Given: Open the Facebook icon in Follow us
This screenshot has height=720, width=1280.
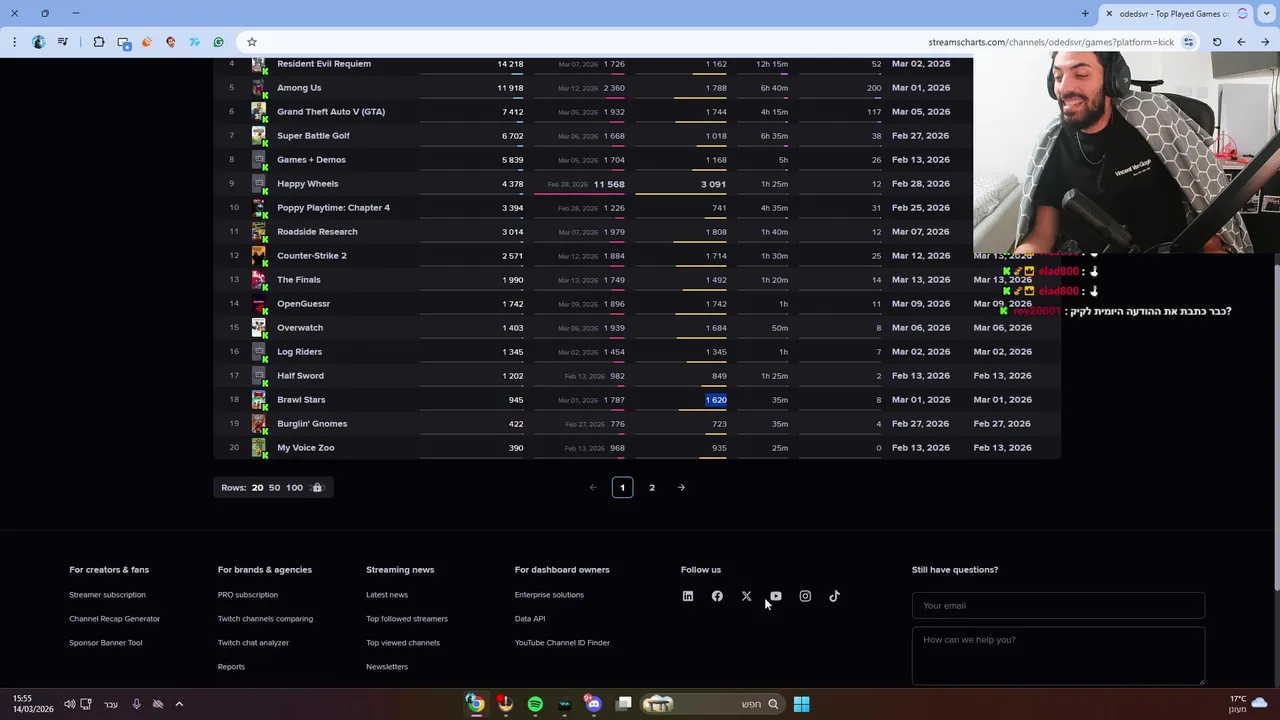Looking at the screenshot, I should click(x=717, y=596).
